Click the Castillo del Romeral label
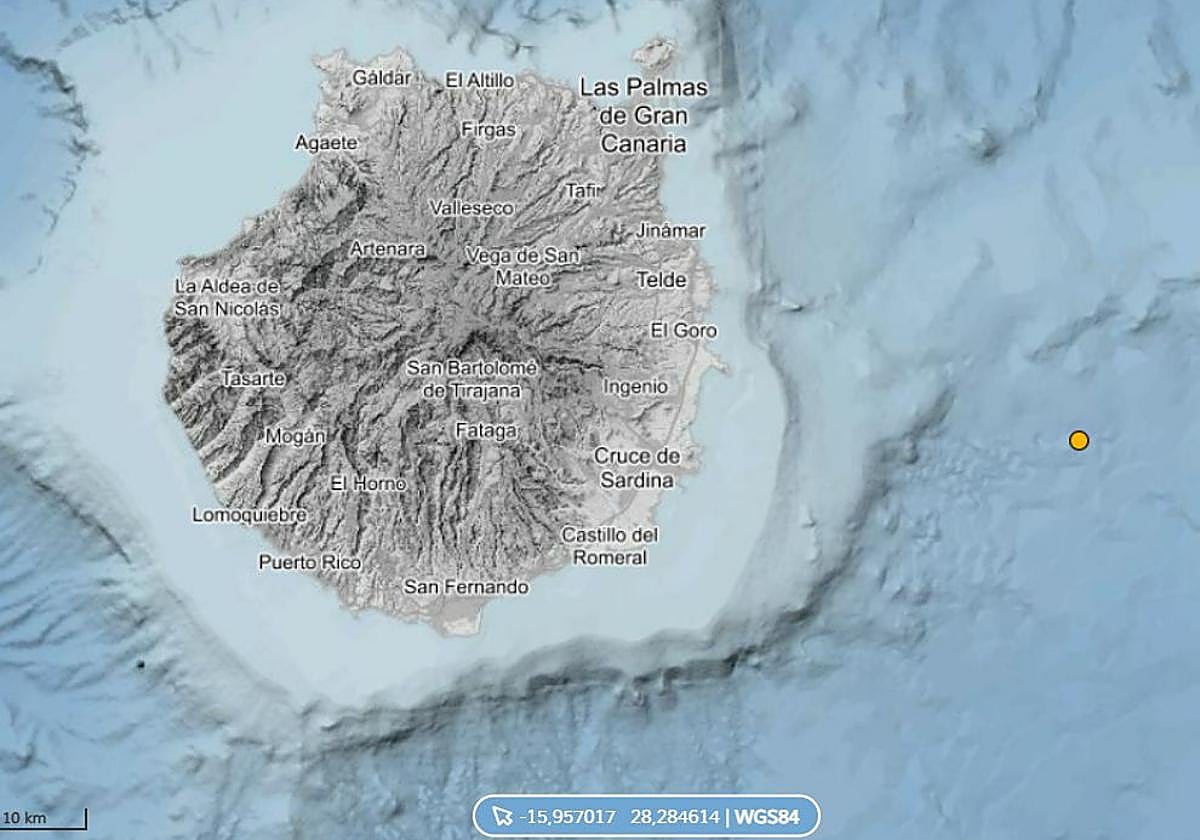 coord(610,546)
